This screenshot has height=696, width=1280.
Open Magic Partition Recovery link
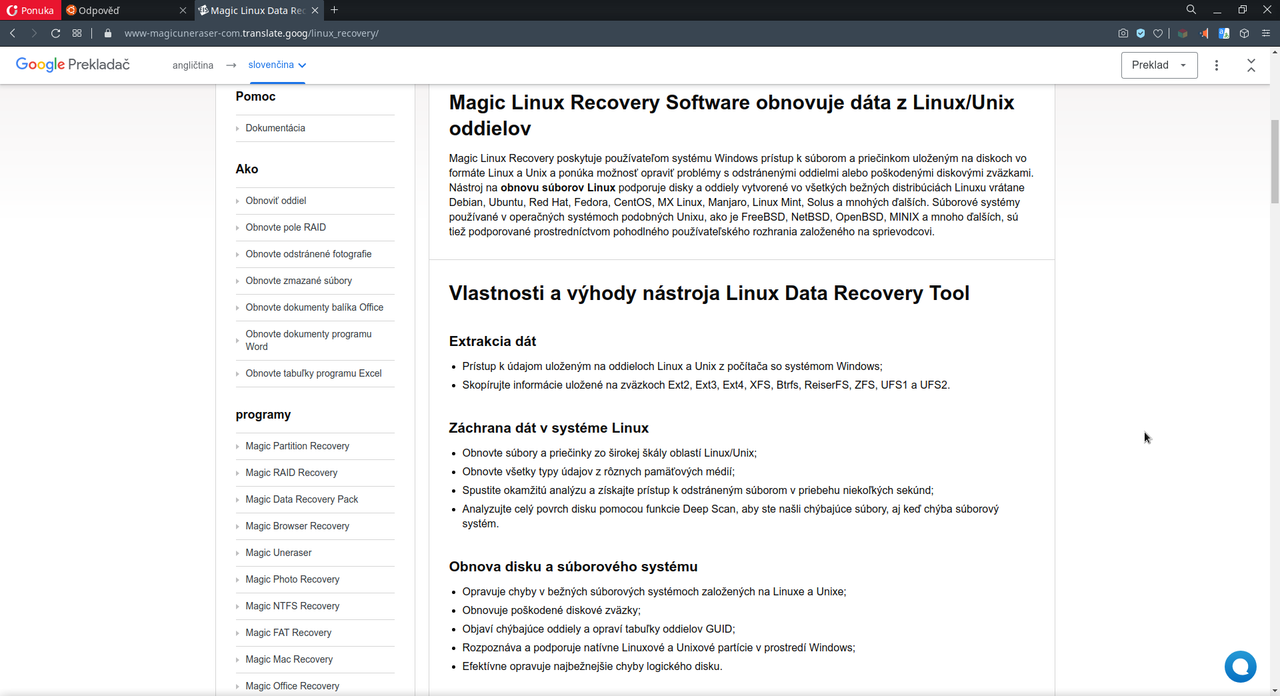pyautogui.click(x=297, y=446)
